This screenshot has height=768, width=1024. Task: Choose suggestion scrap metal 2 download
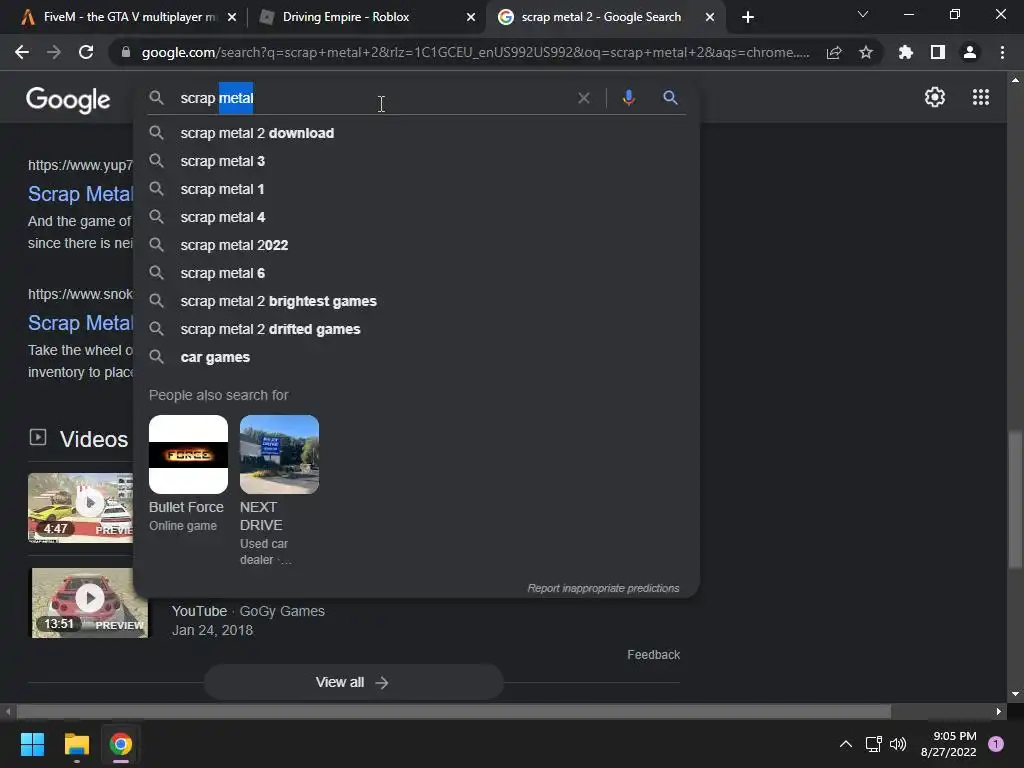tap(417, 133)
